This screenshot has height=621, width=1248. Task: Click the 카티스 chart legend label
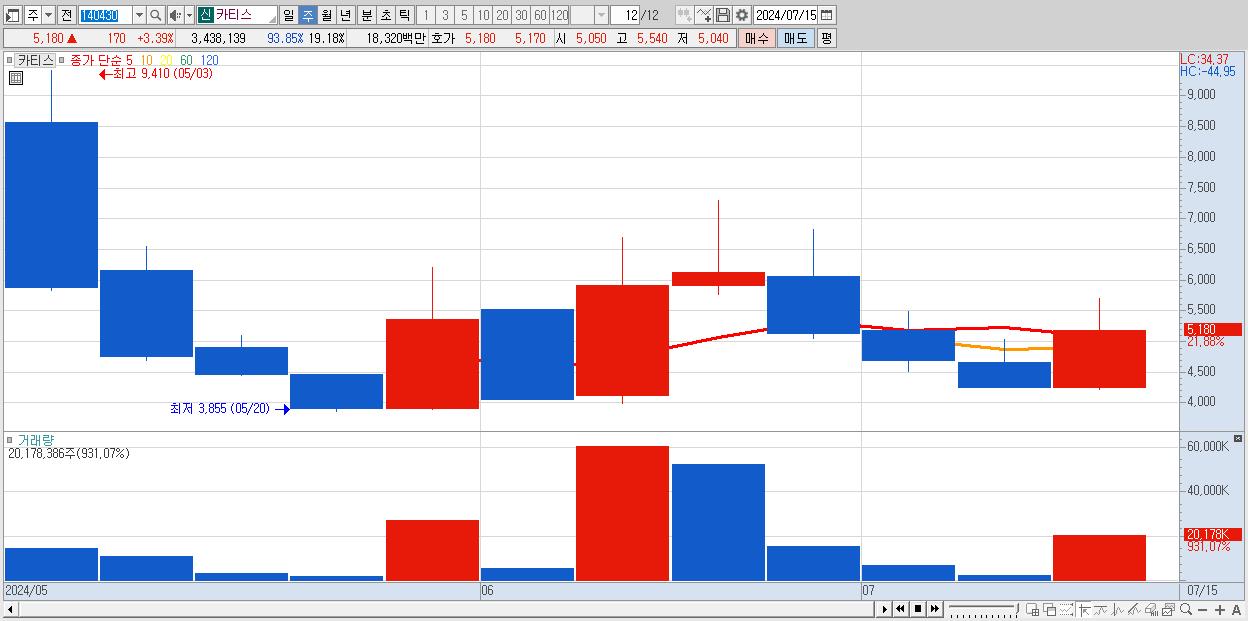coord(35,60)
